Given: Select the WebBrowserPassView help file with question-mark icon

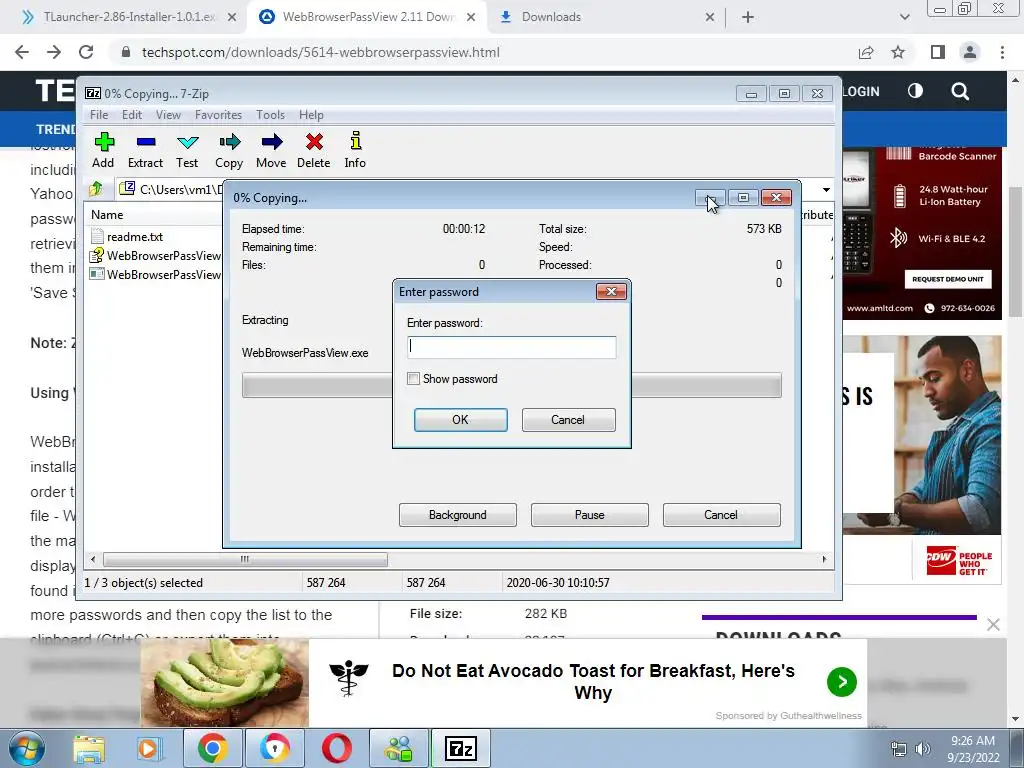Looking at the screenshot, I should (x=155, y=255).
